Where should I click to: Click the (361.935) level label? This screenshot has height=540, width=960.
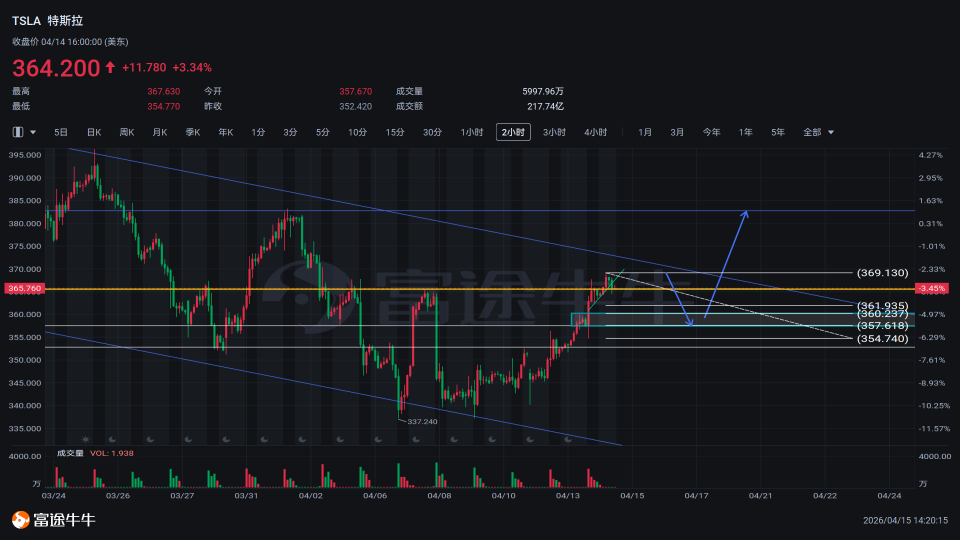(883, 306)
